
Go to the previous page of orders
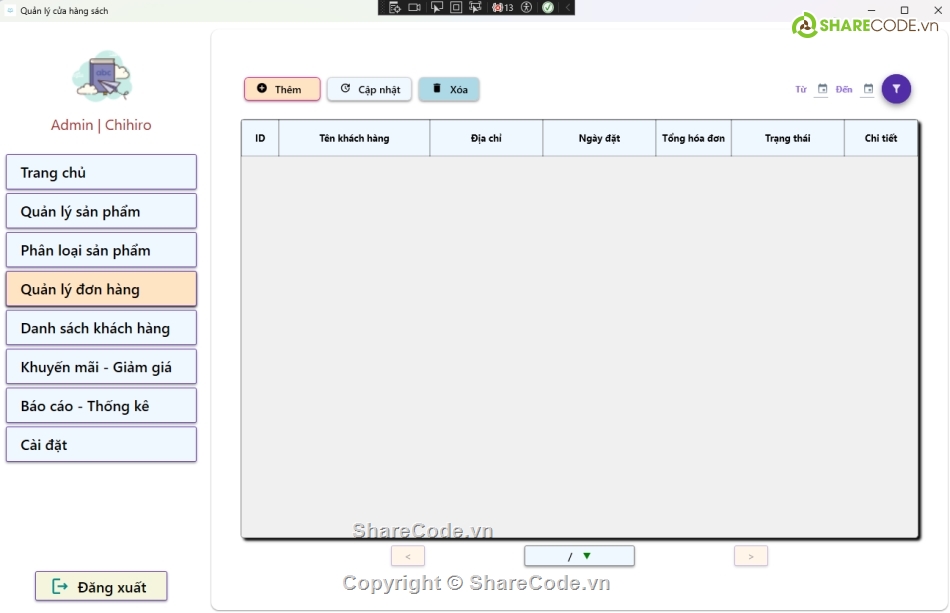[408, 556]
